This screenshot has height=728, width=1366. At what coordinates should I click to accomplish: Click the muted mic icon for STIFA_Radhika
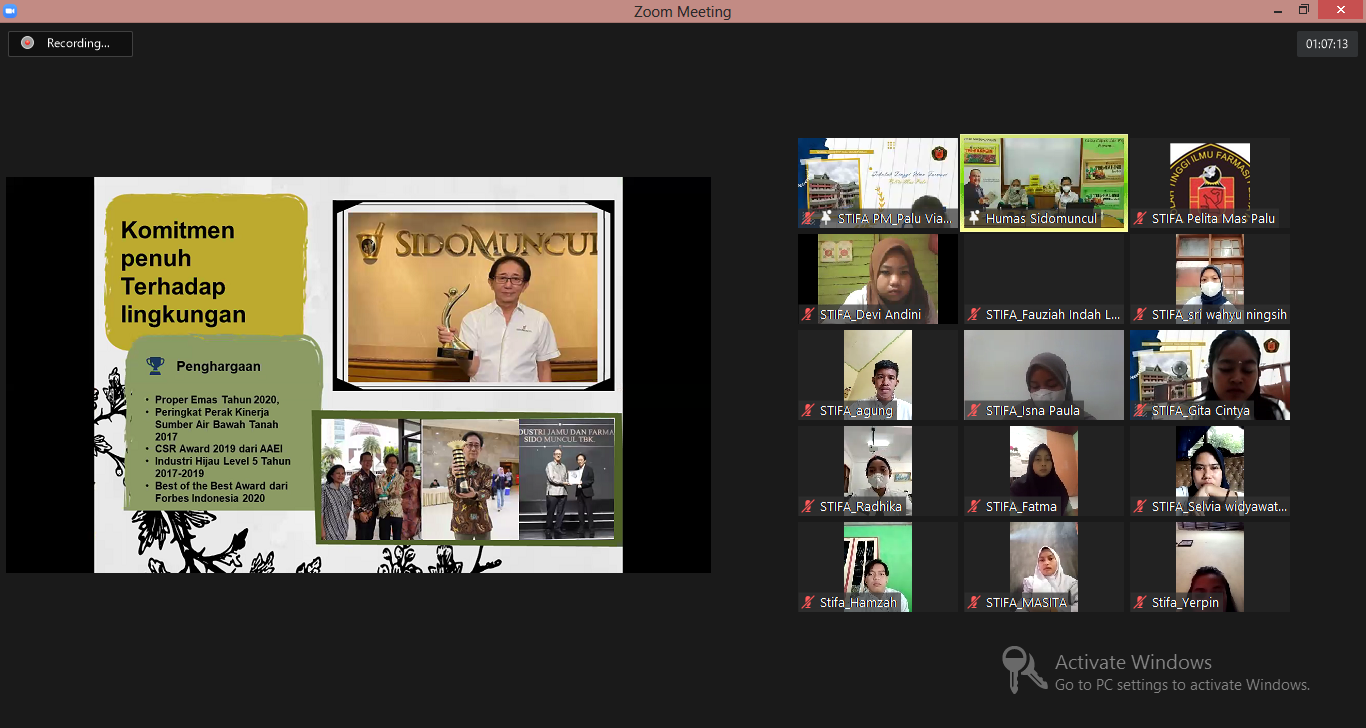[x=808, y=506]
